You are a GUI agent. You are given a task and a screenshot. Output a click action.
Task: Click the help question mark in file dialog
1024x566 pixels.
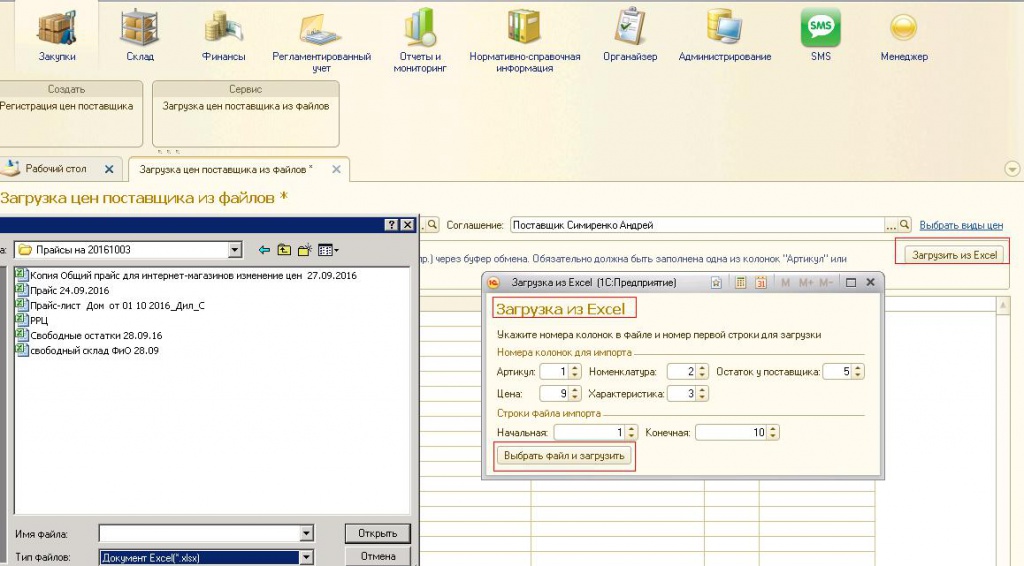(x=392, y=225)
